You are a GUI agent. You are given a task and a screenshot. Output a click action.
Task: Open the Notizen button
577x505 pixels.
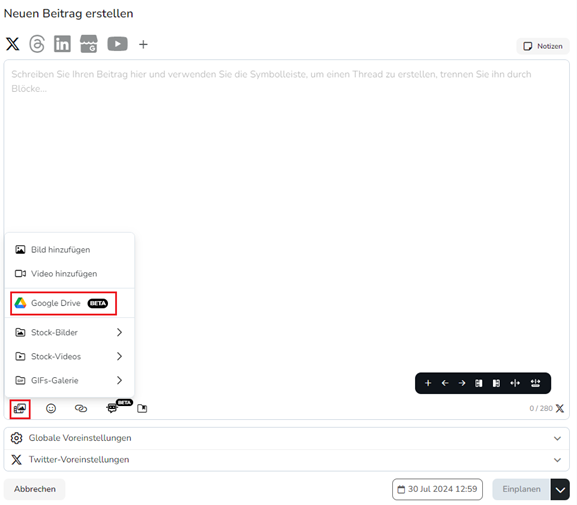point(543,46)
